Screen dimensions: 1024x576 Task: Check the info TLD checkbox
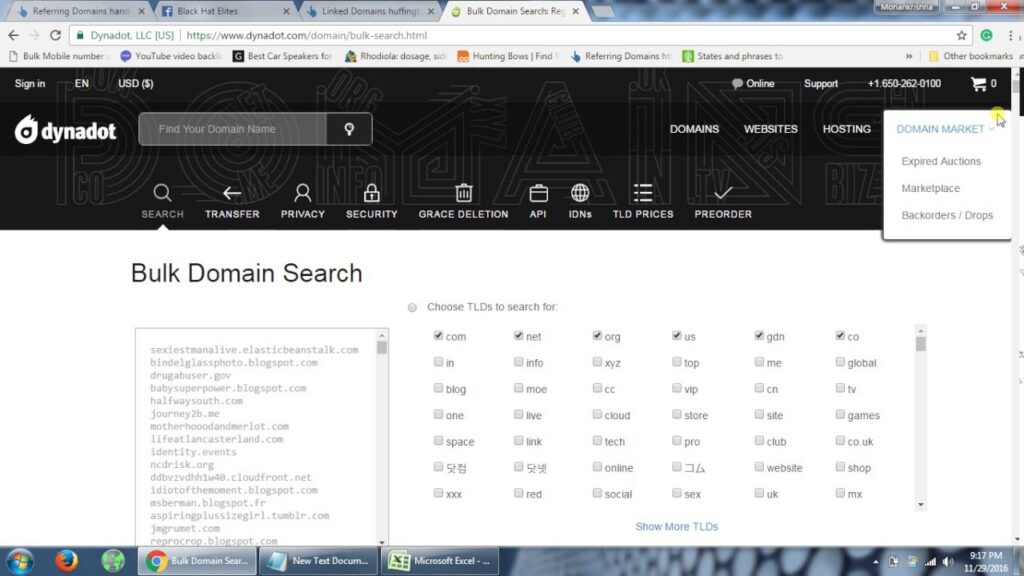point(519,362)
